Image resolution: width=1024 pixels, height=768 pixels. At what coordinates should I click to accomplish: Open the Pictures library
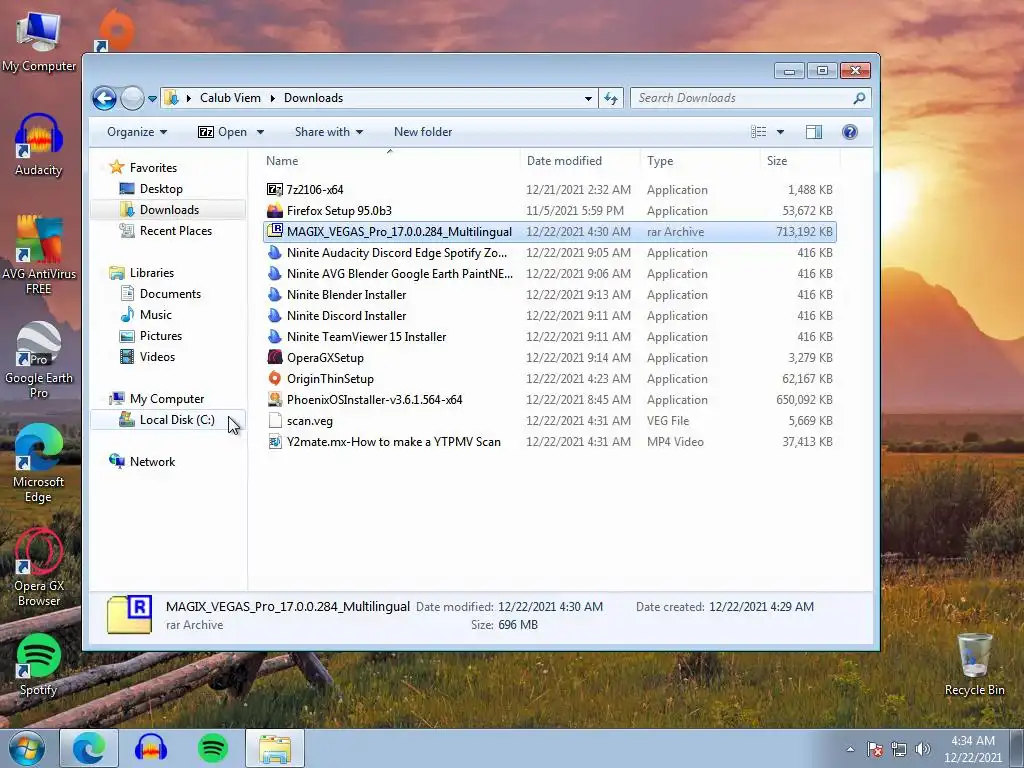click(161, 336)
